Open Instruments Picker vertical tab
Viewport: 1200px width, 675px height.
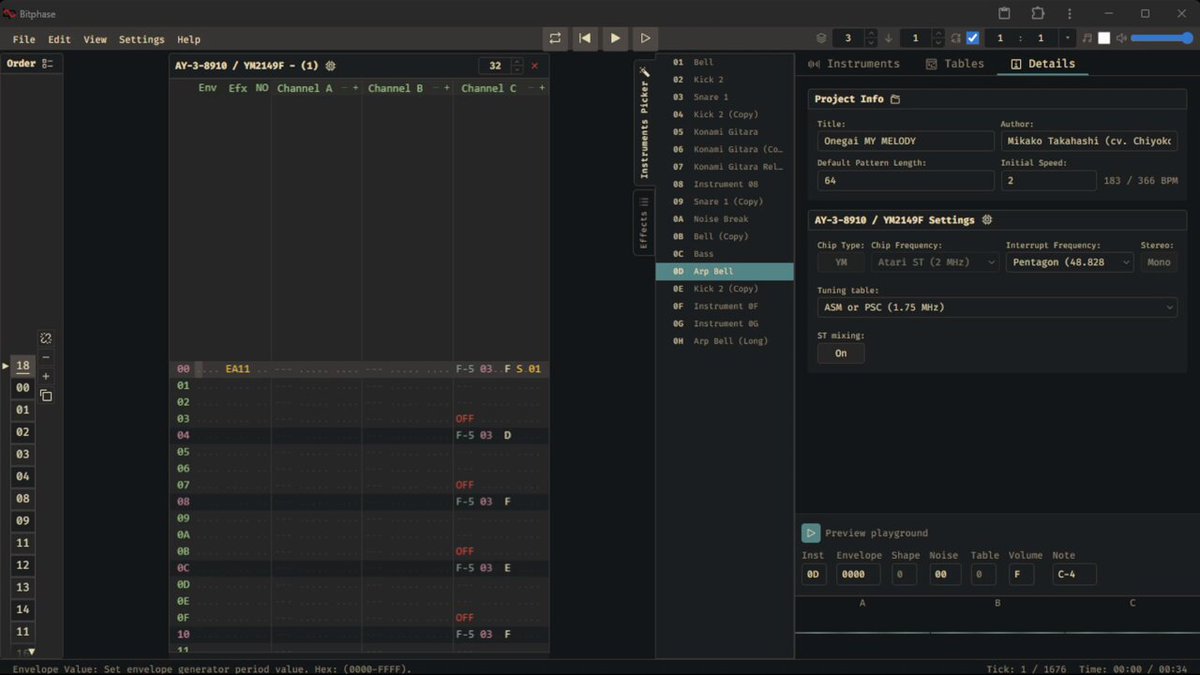click(644, 121)
